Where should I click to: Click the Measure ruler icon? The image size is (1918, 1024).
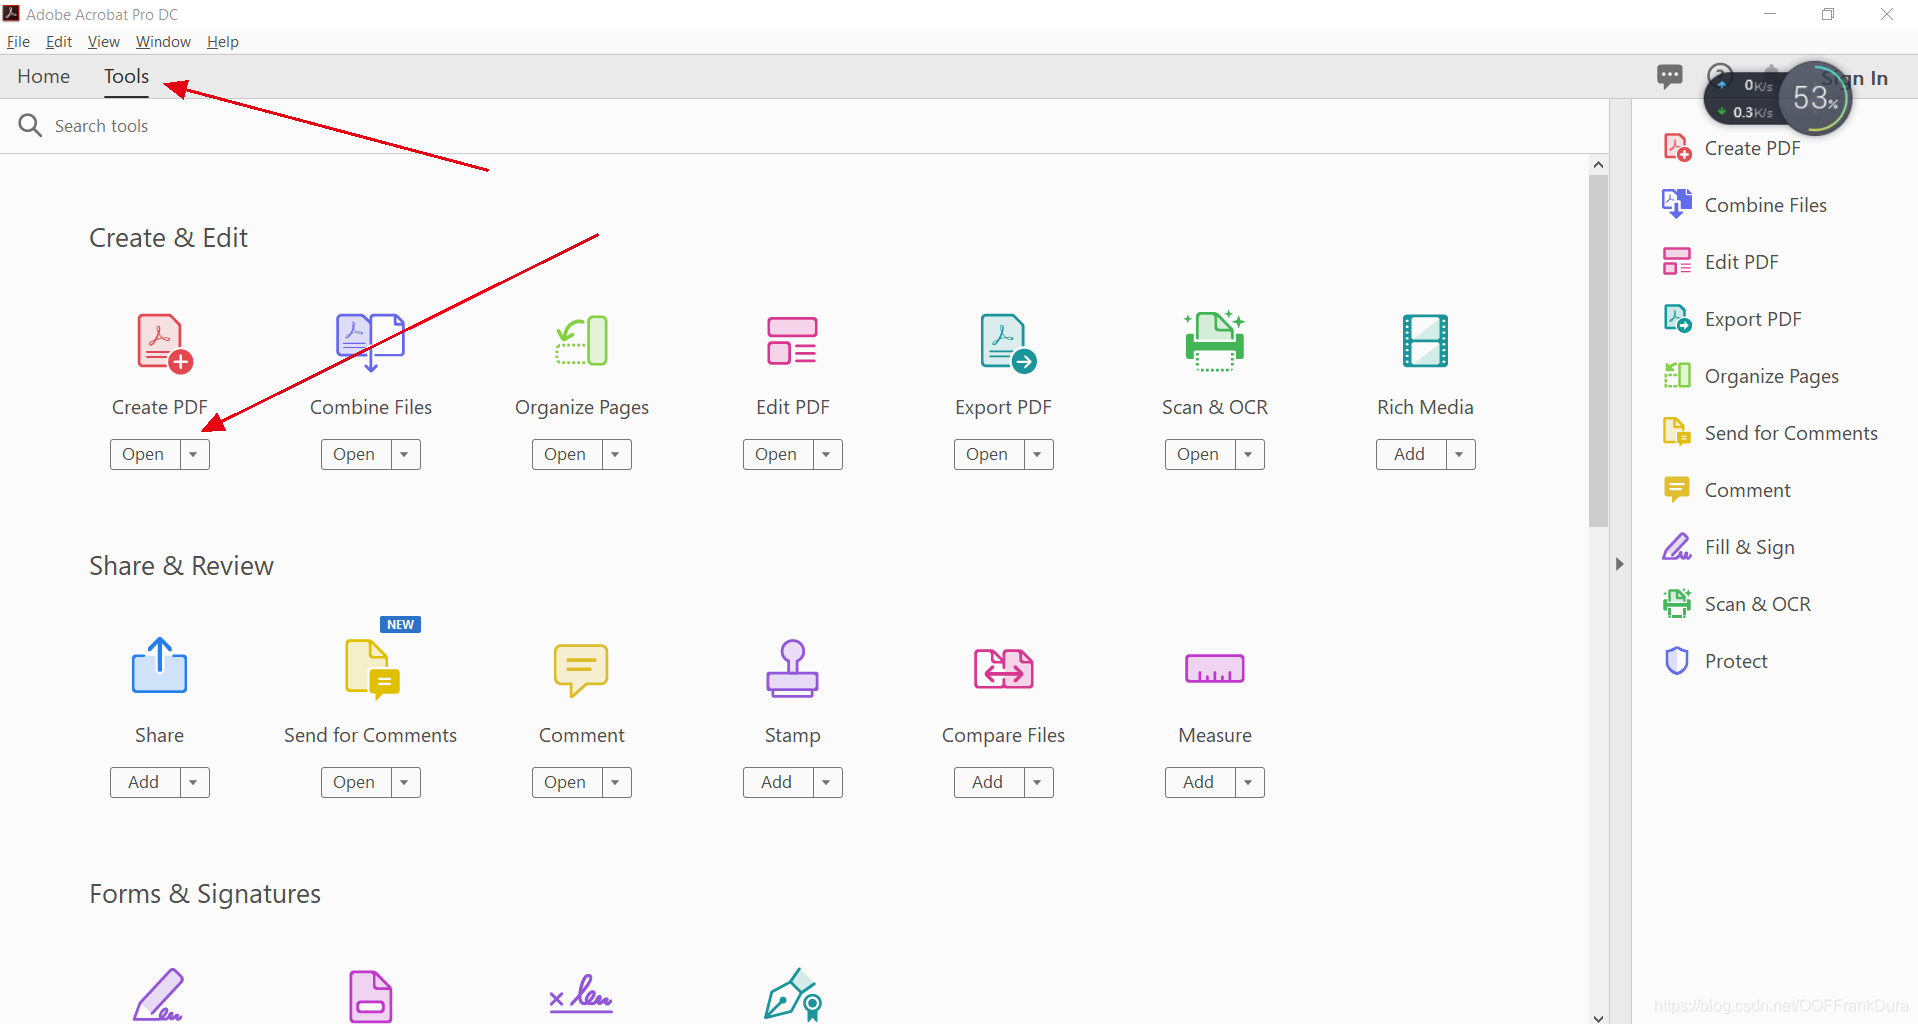tap(1214, 669)
